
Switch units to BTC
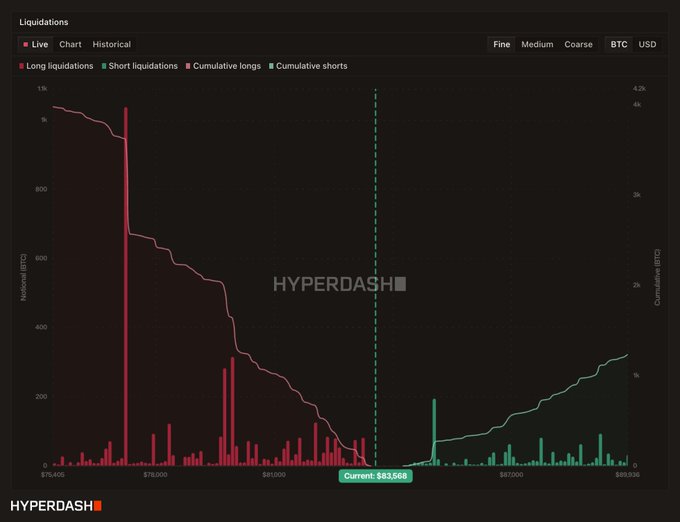click(x=619, y=44)
